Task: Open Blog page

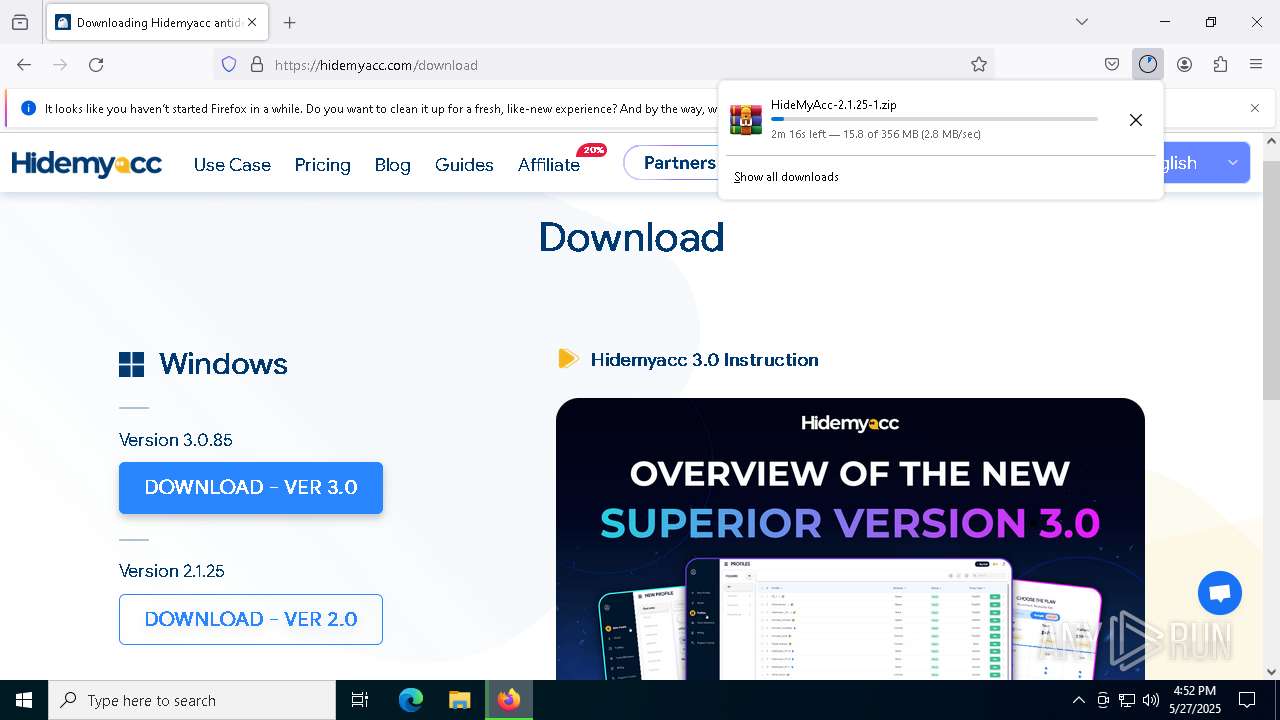Action: pyautogui.click(x=392, y=165)
